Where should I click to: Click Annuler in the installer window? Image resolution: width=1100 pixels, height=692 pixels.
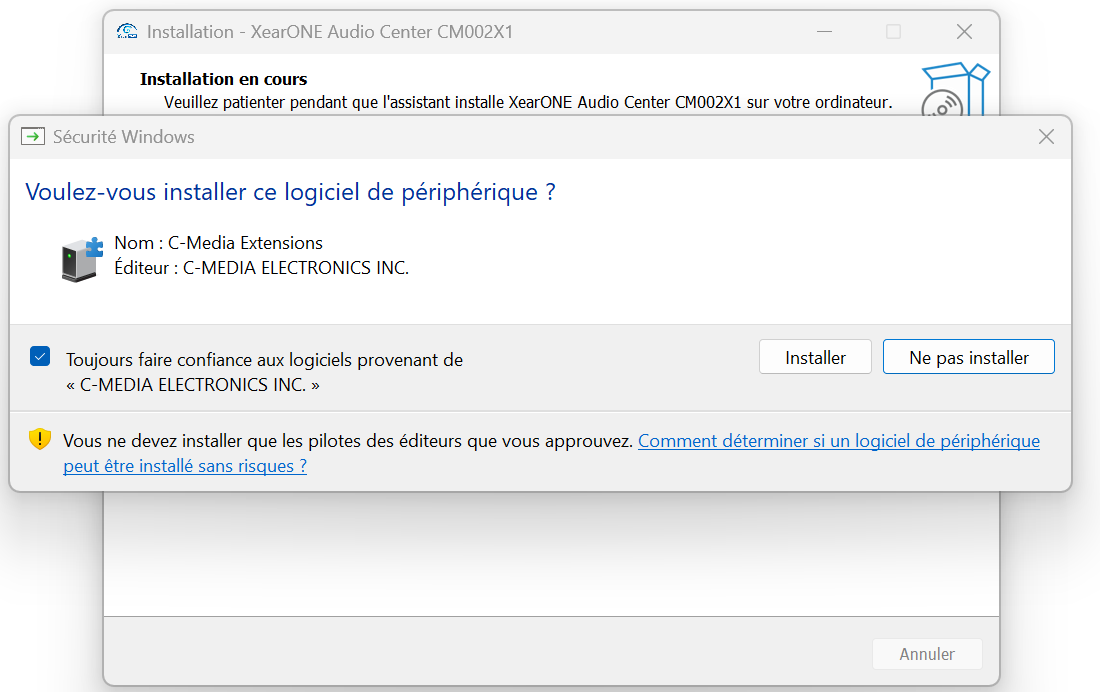tap(927, 654)
